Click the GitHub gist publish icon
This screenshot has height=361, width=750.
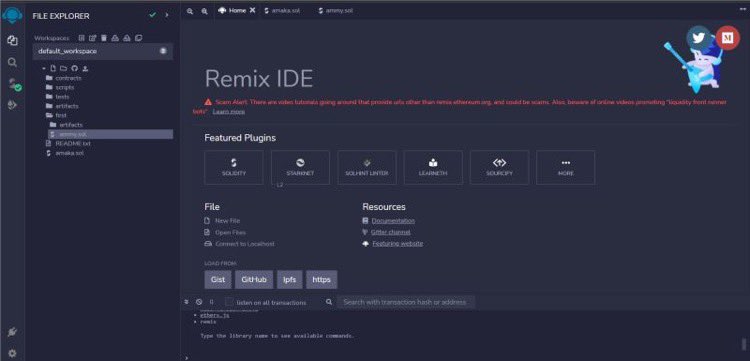(74, 68)
